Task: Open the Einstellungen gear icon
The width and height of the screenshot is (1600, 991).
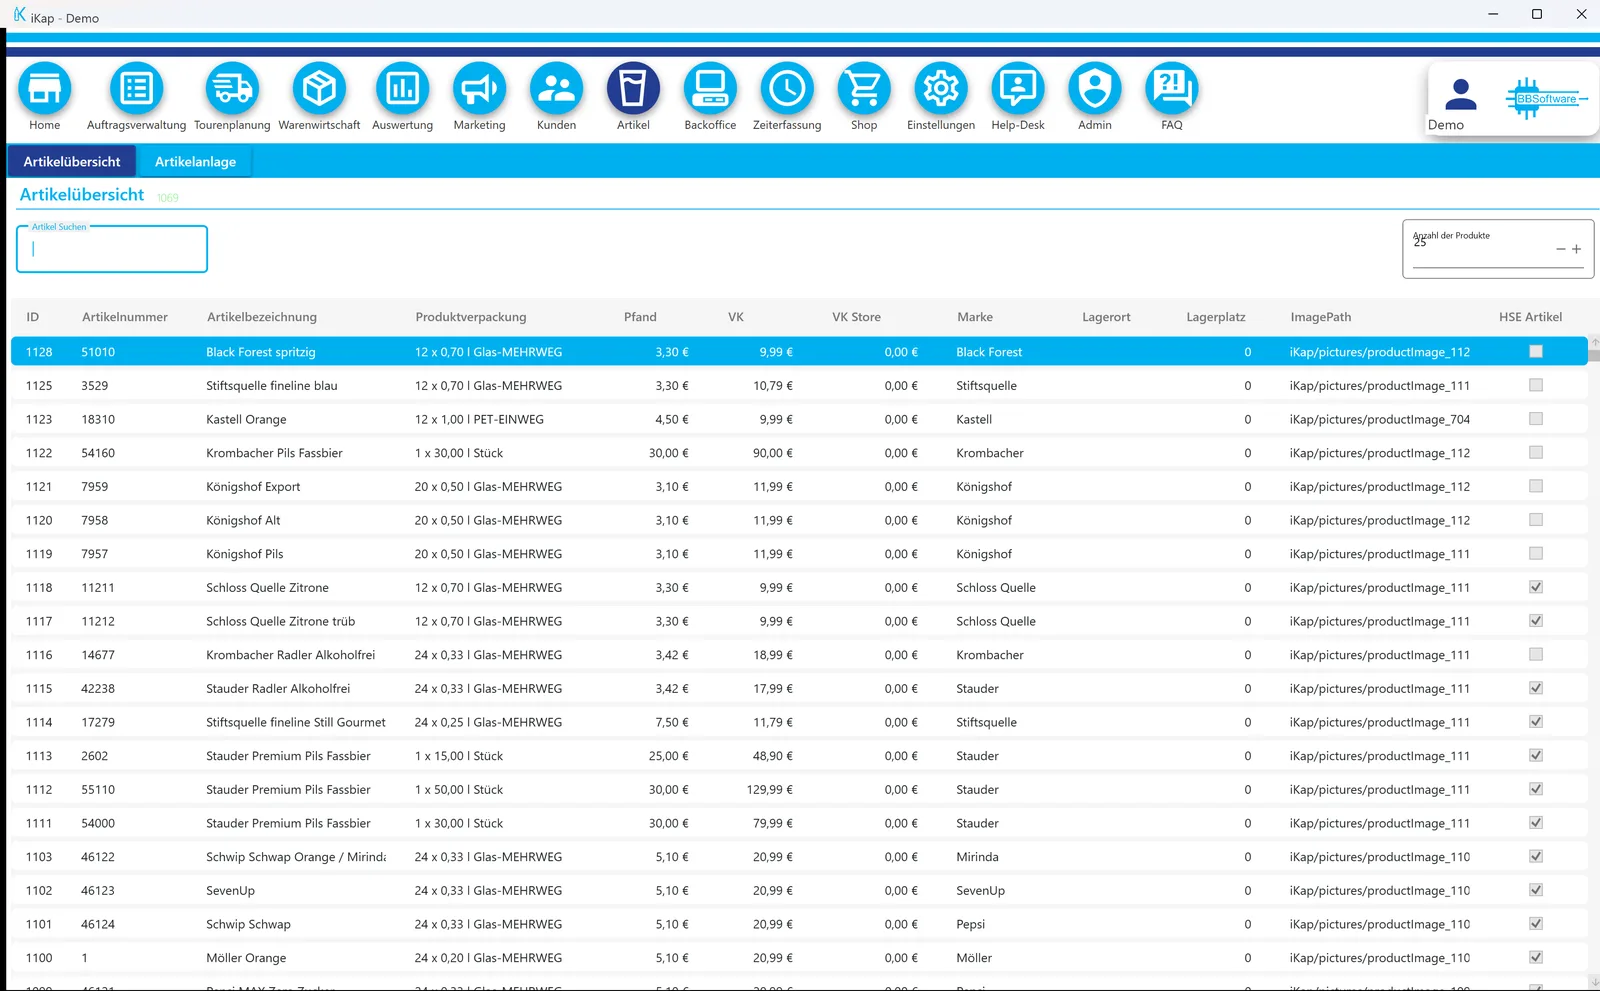Action: click(941, 88)
